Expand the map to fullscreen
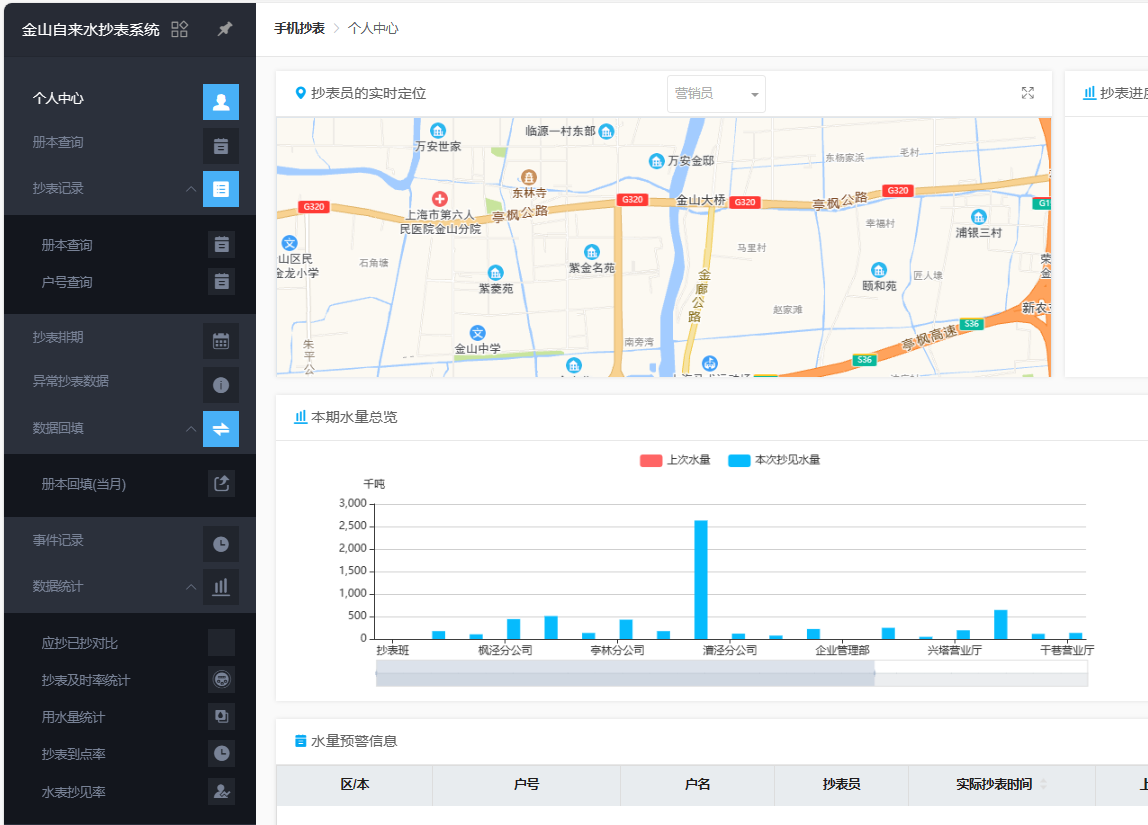Image resolution: width=1148 pixels, height=825 pixels. (x=1027, y=93)
